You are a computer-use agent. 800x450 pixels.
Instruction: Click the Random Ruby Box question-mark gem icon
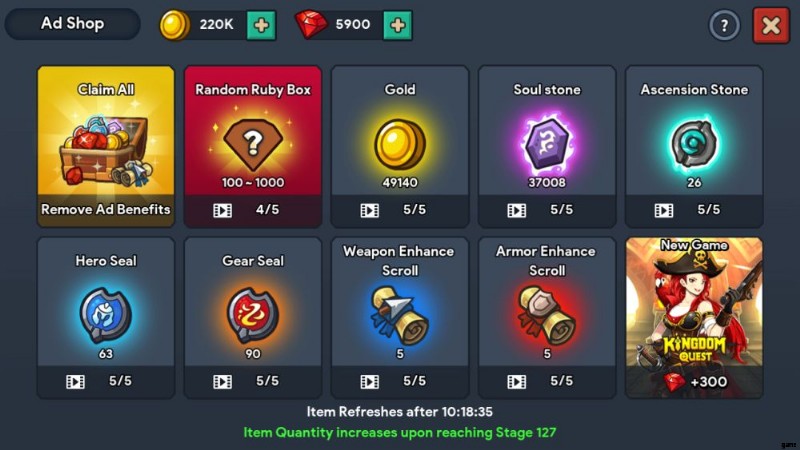253,144
